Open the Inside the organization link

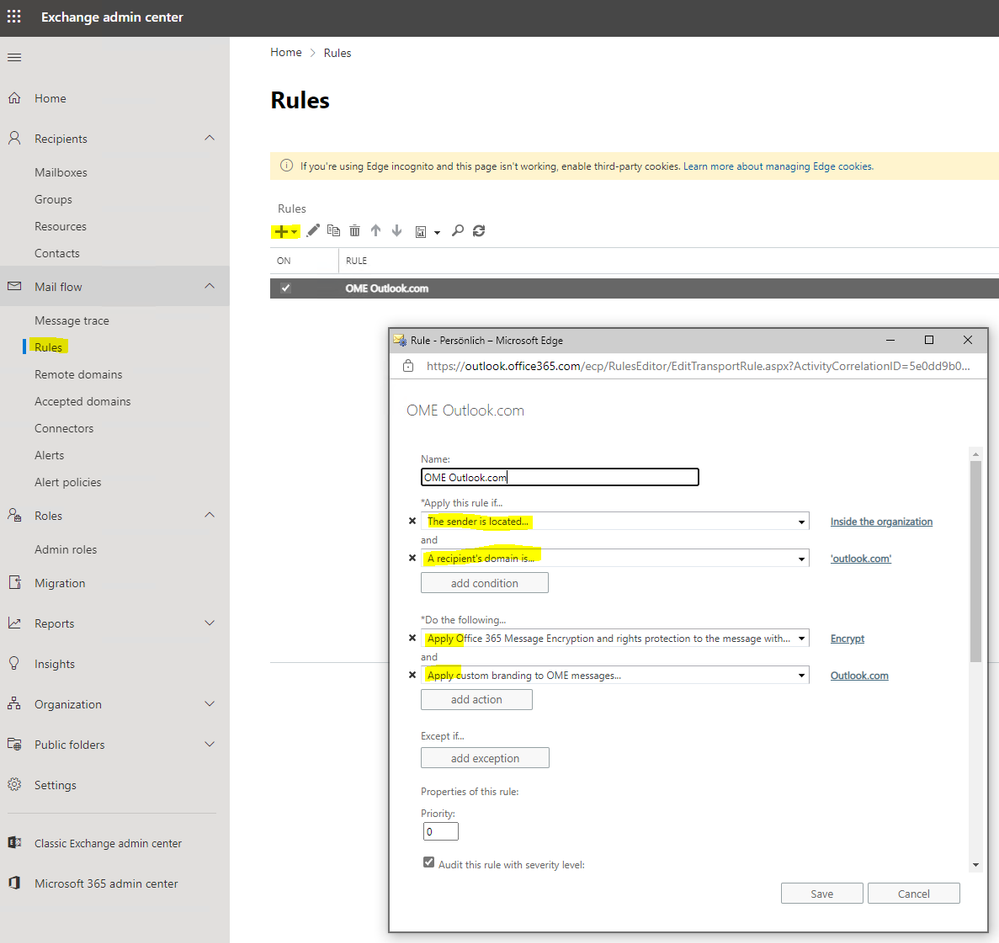point(881,521)
